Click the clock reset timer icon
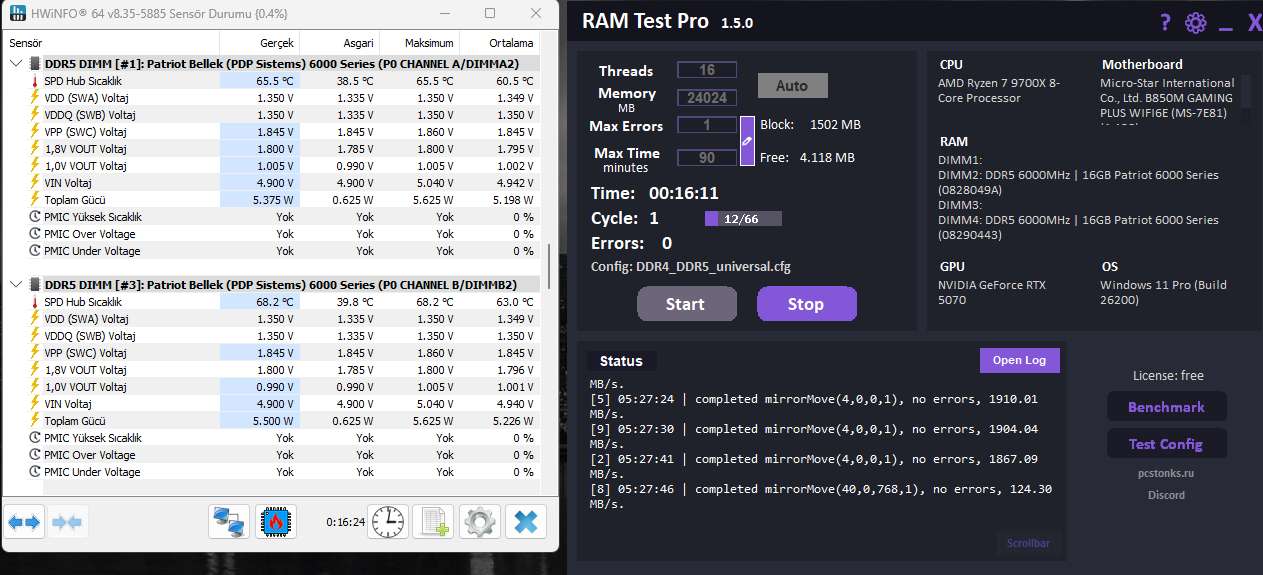Viewport: 1263px width, 575px height. click(388, 521)
